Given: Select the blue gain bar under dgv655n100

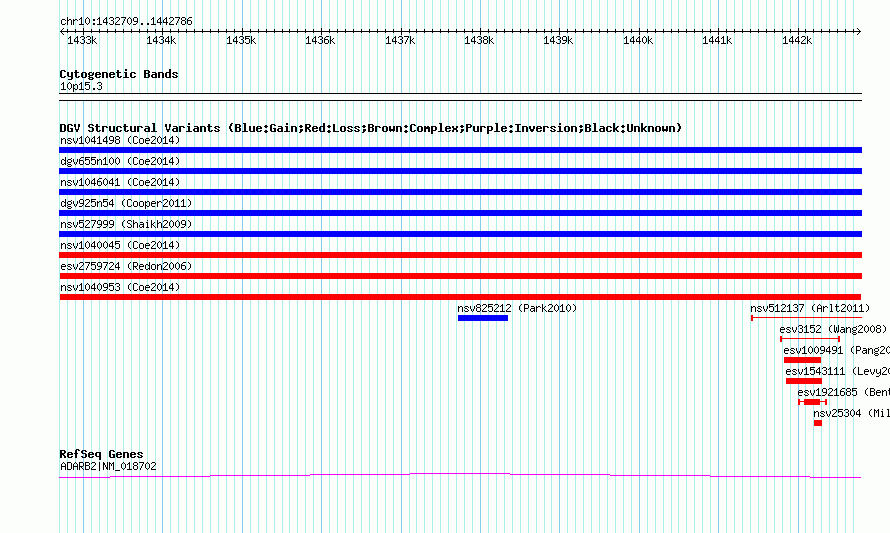Looking at the screenshot, I should (x=460, y=171).
